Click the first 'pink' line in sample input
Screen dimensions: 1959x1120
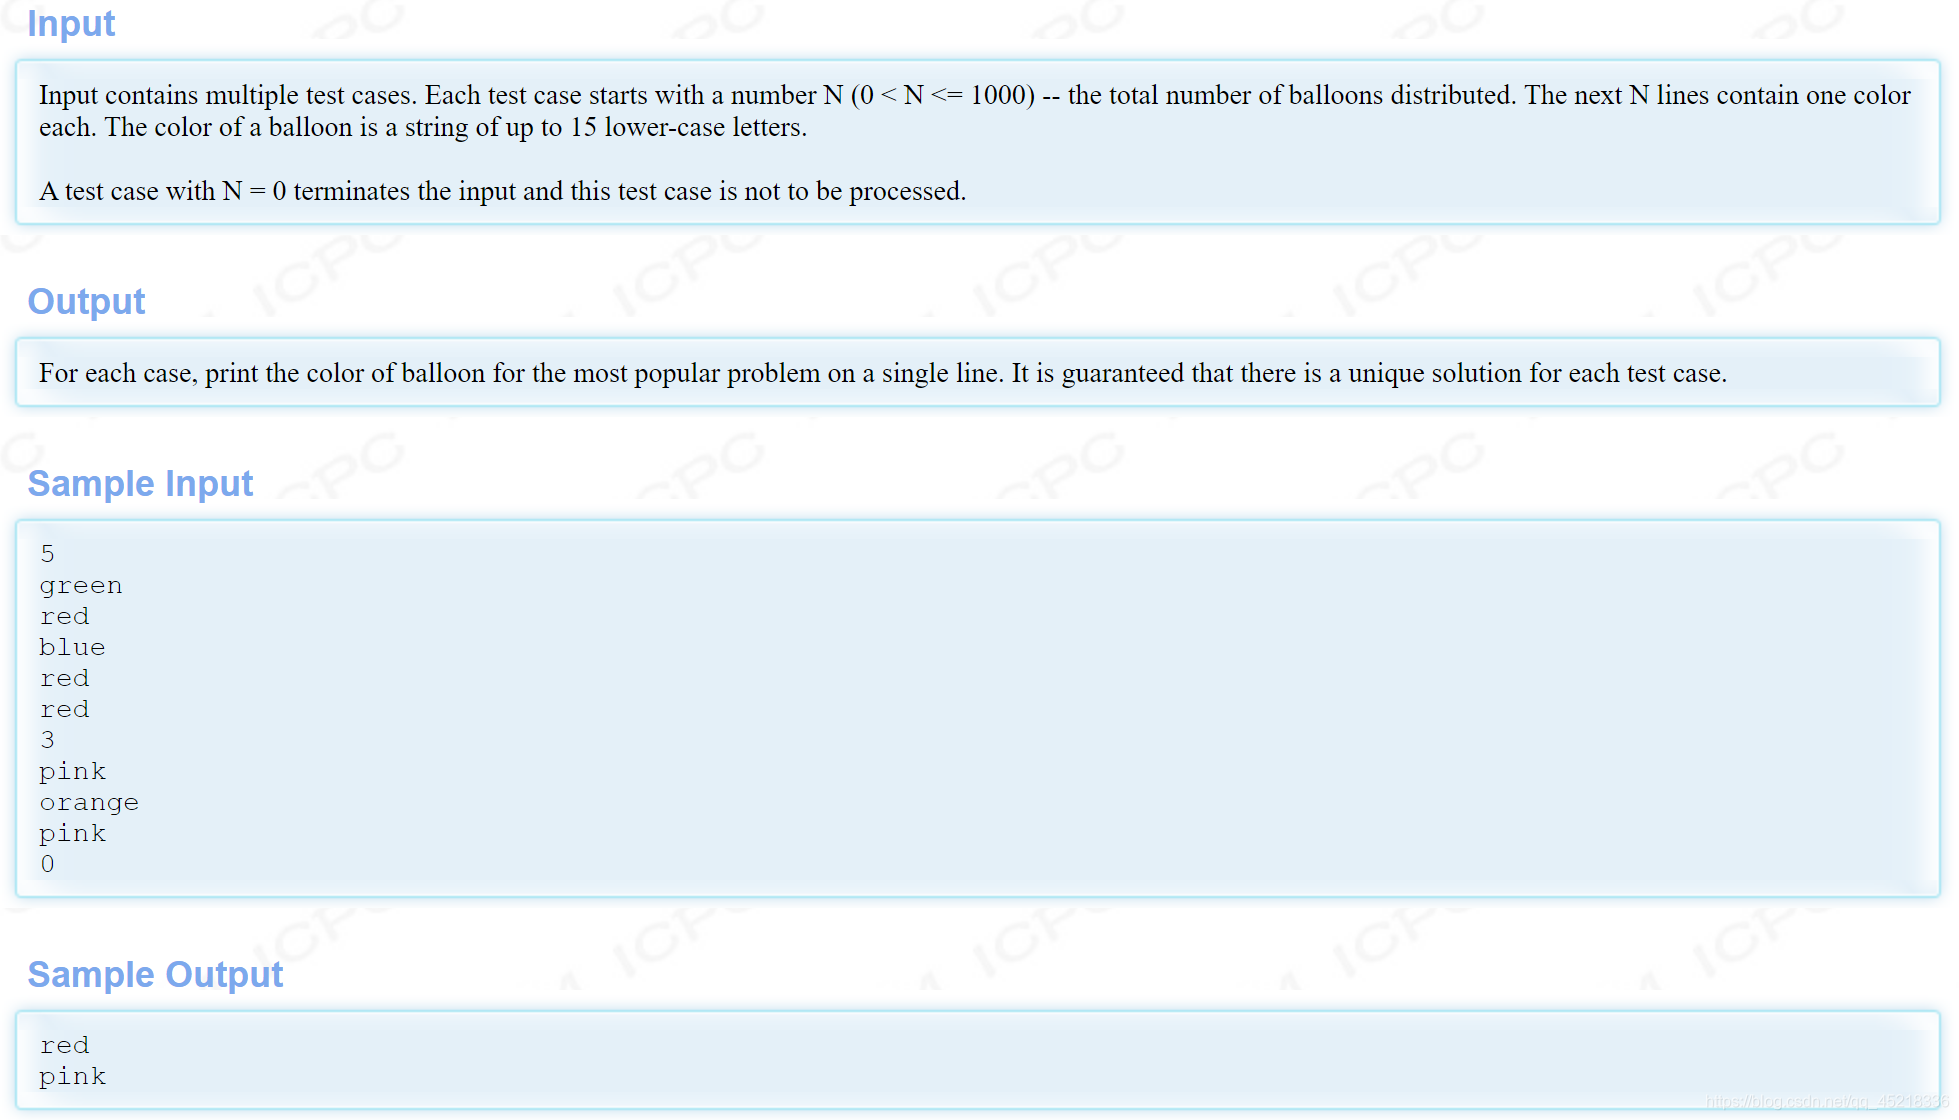pyautogui.click(x=72, y=771)
